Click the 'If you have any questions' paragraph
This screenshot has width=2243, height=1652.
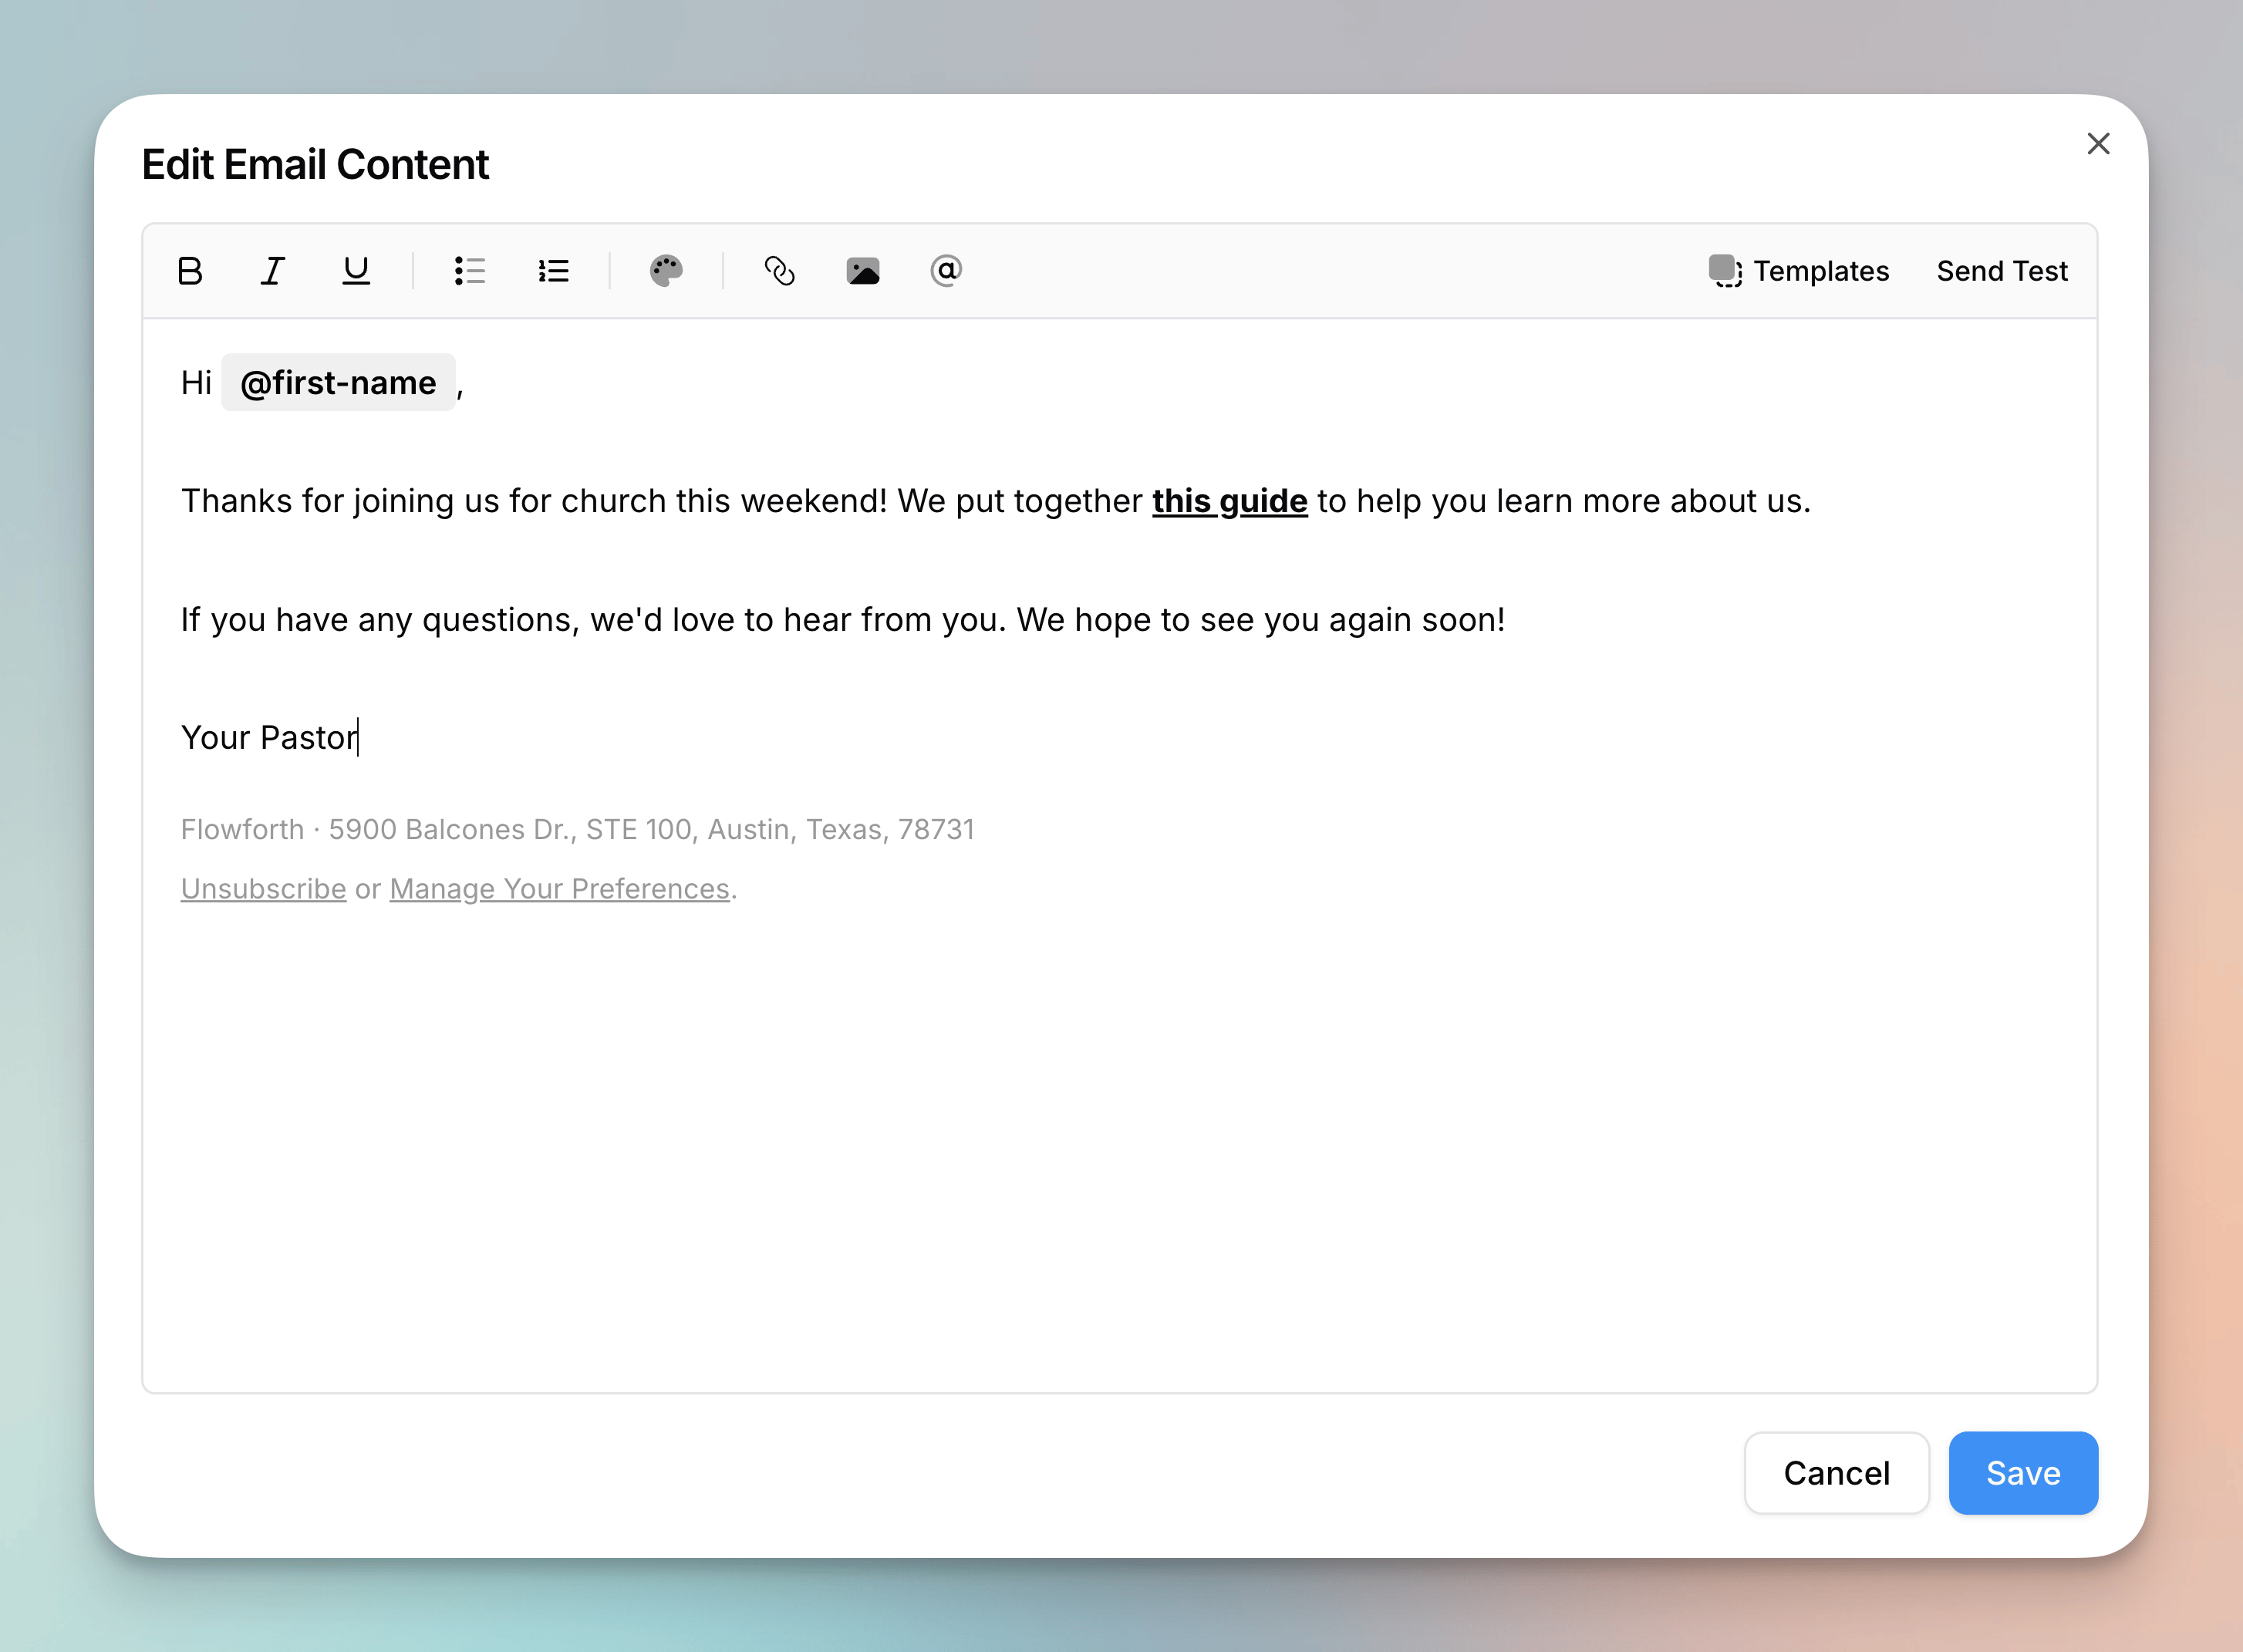(843, 620)
